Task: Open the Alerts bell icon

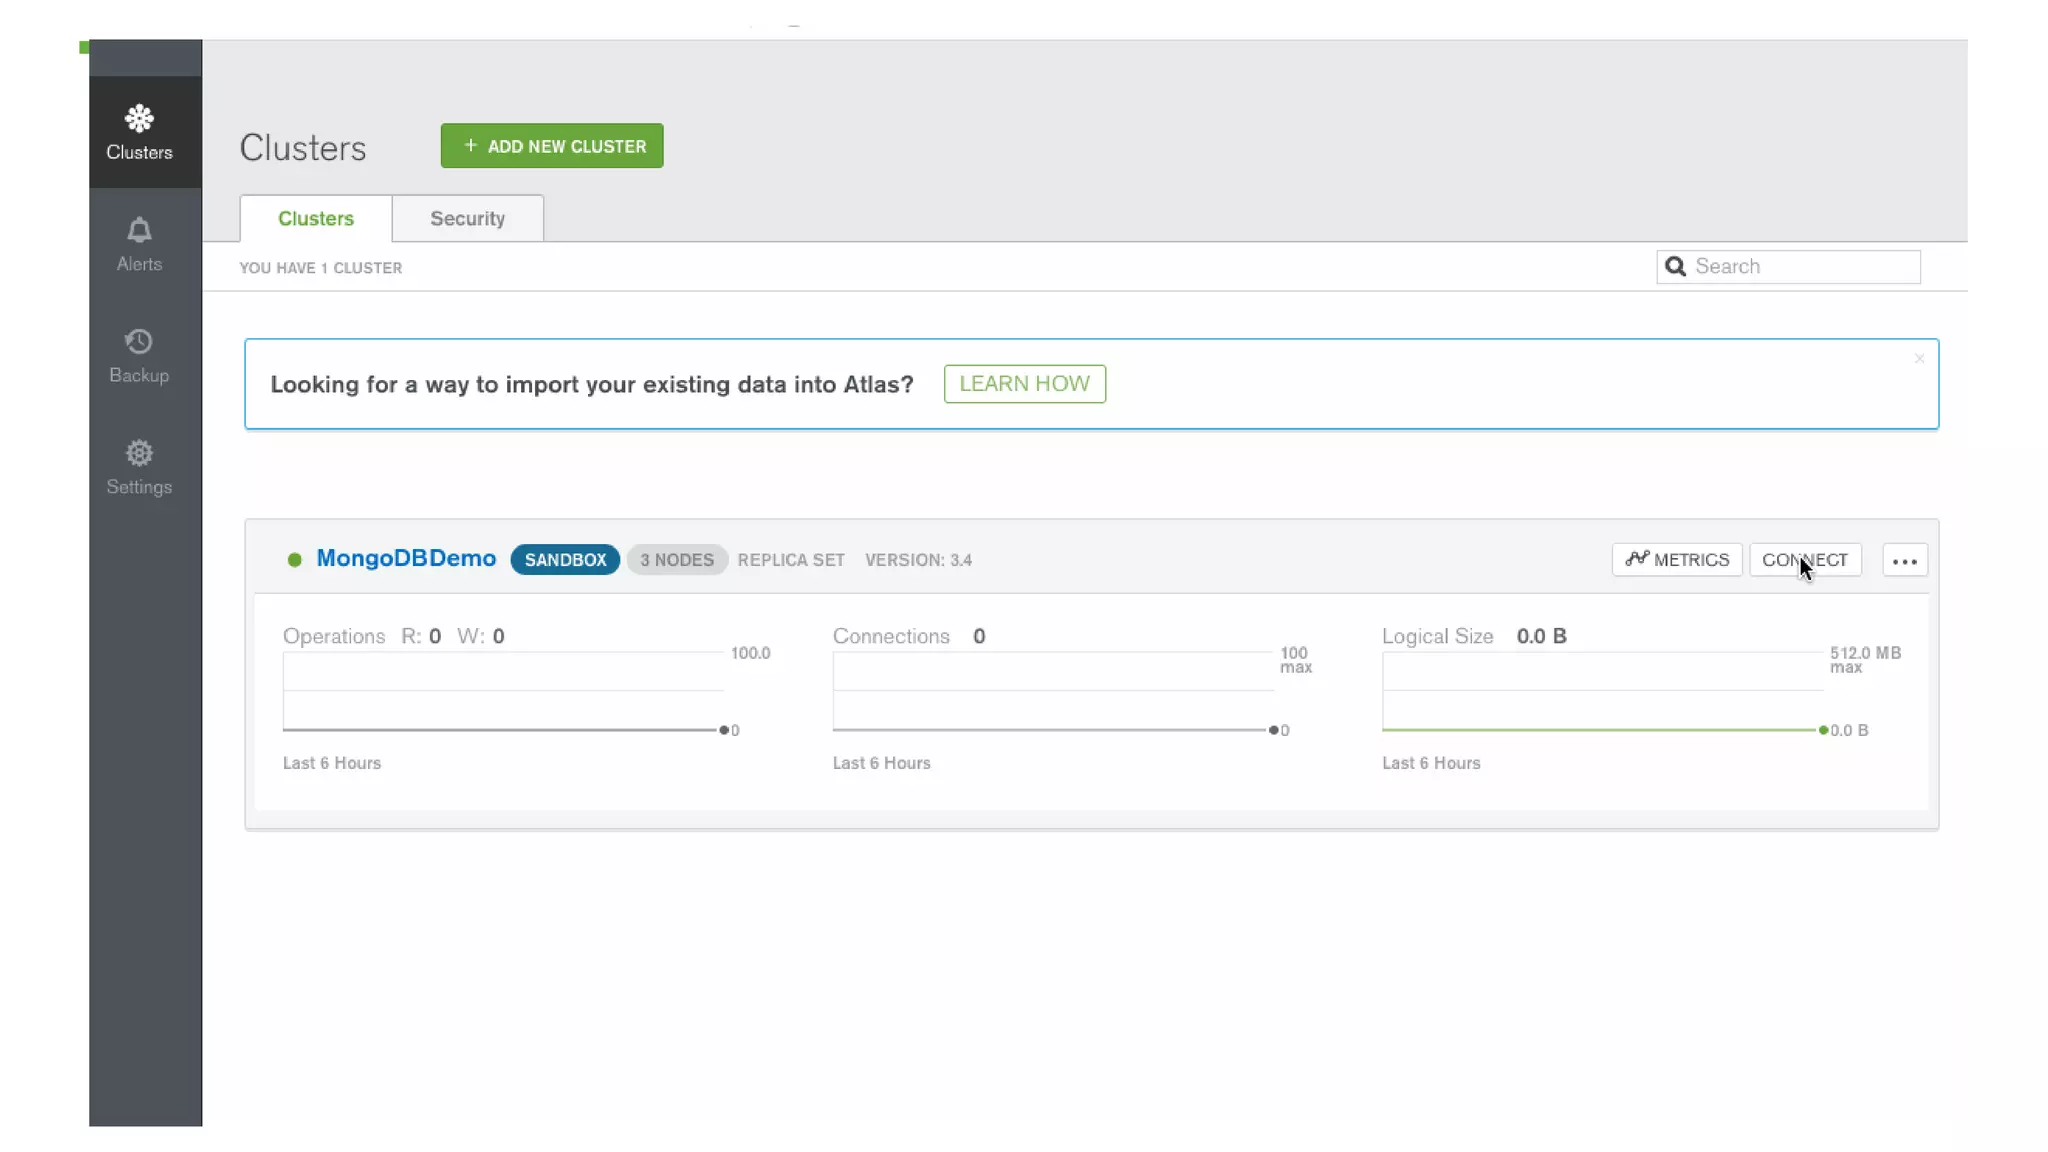Action: click(139, 231)
